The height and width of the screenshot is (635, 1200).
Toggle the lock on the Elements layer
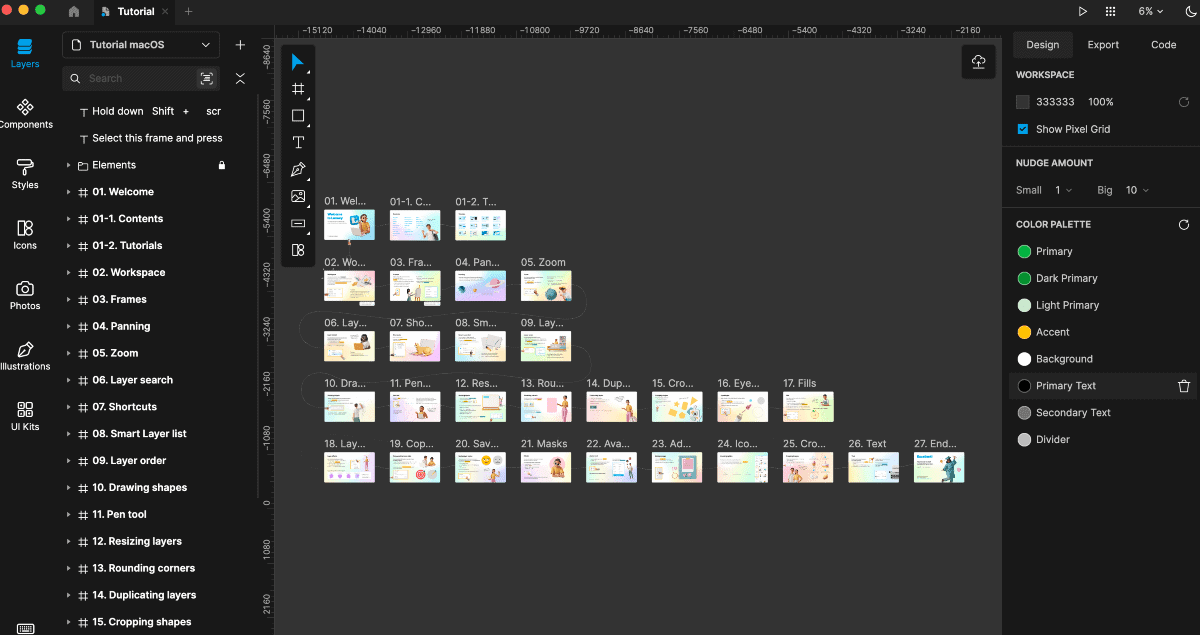[x=222, y=165]
